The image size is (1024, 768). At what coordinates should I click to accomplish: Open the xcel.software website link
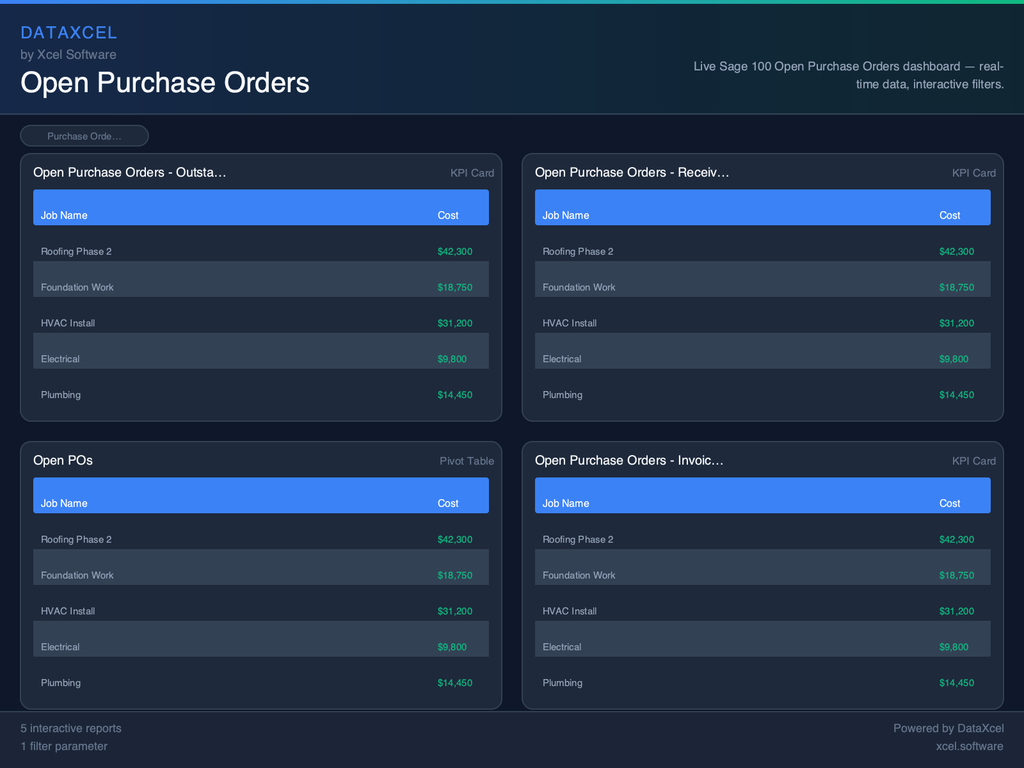coord(967,746)
